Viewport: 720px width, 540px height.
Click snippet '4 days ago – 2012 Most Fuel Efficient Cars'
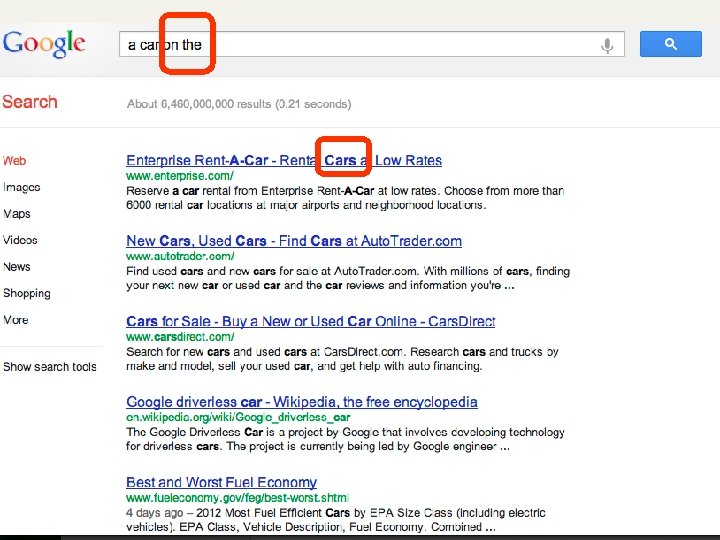(x=336, y=519)
